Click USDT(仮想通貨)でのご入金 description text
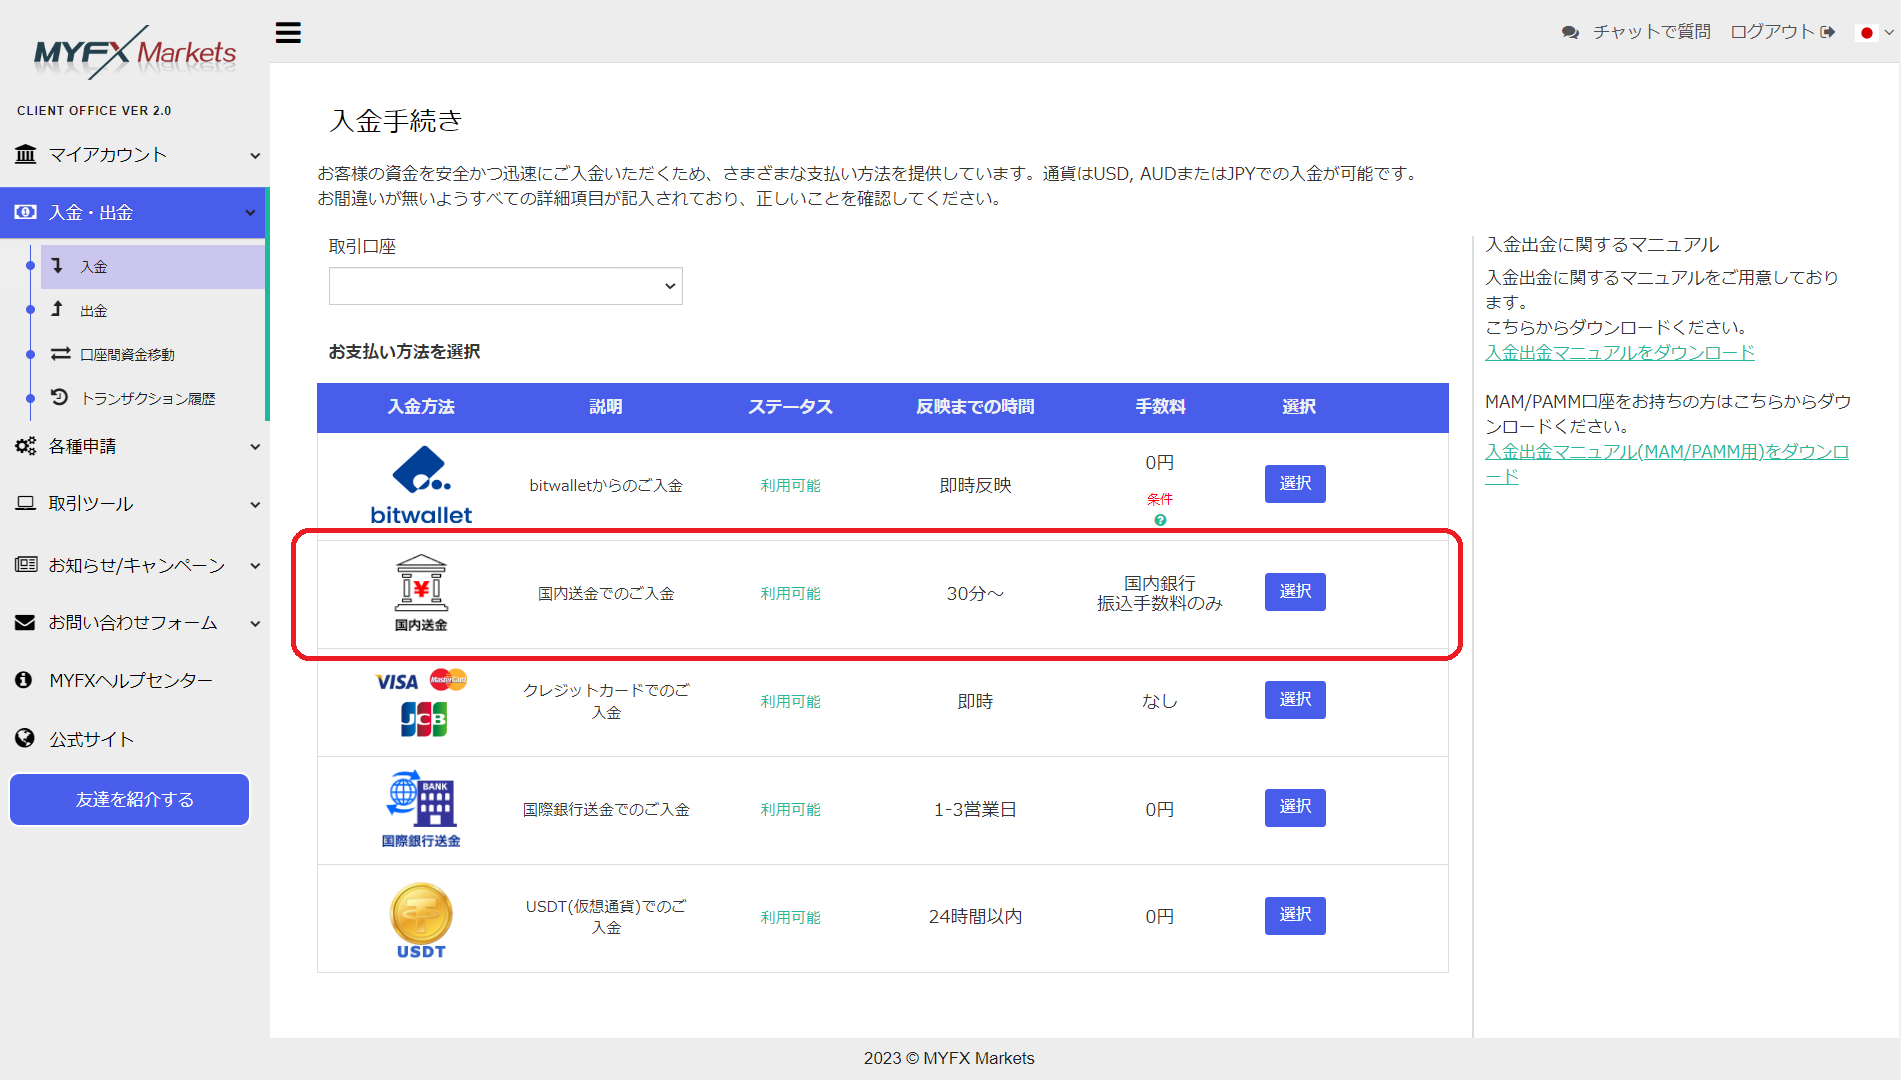This screenshot has height=1080, width=1901. 606,917
